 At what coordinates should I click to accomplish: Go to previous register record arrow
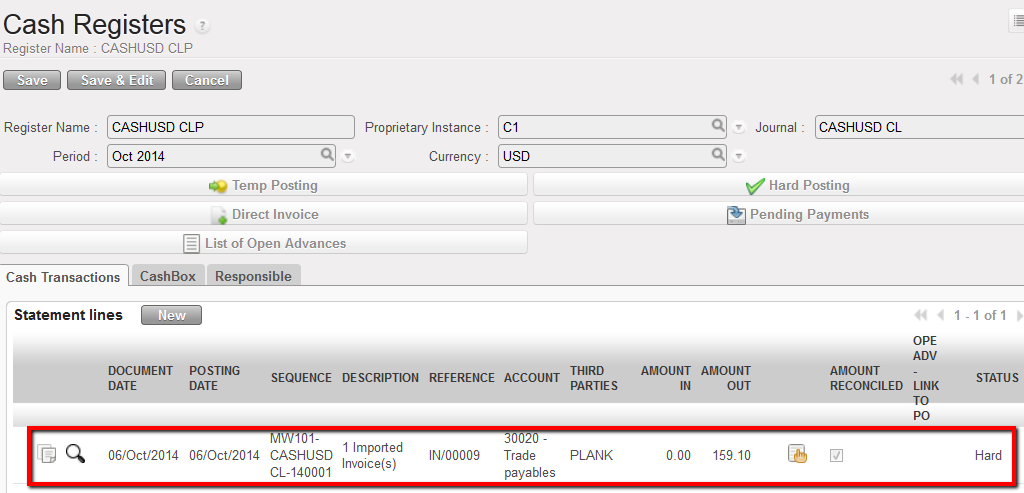976,79
